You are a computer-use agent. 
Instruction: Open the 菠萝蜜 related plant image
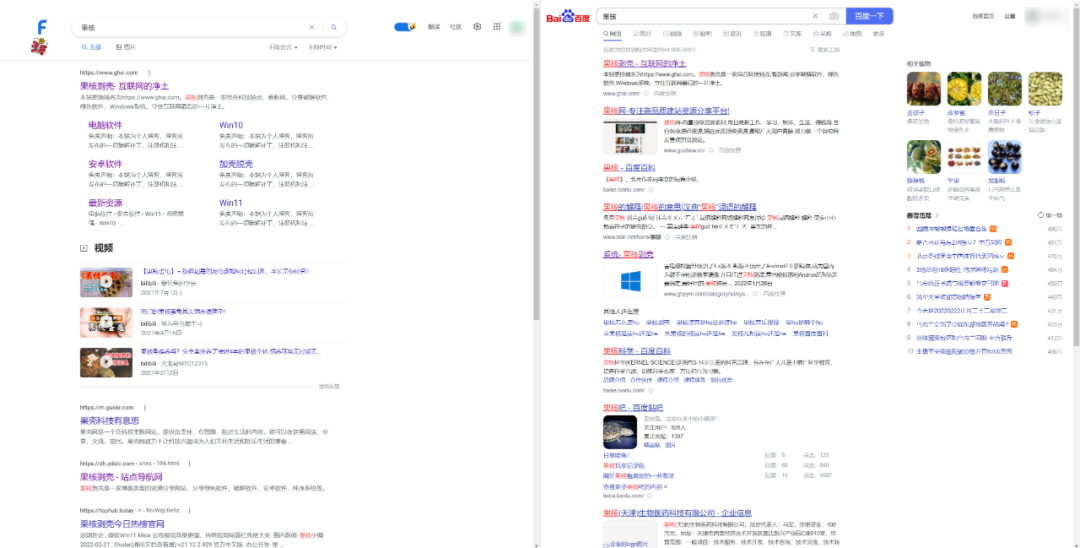[x=964, y=88]
